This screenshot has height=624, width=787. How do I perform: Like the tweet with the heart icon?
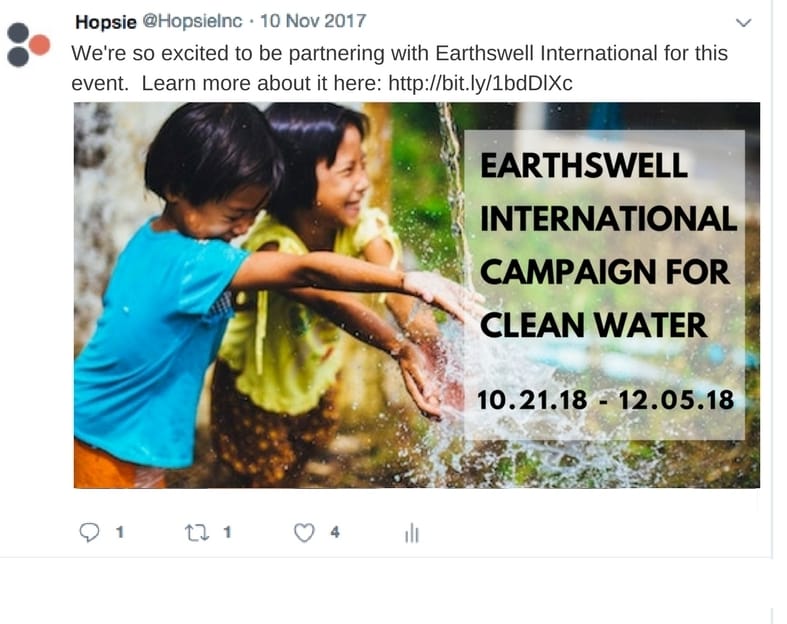point(304,533)
